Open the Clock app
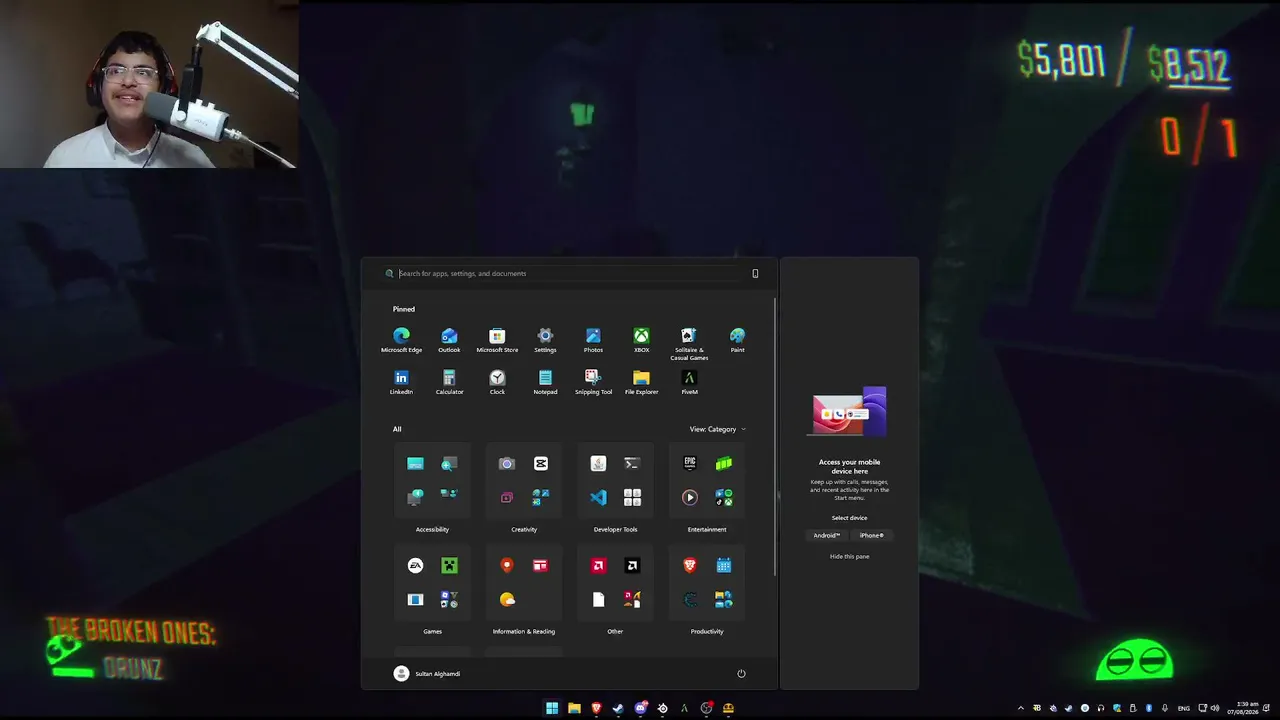Viewport: 1280px width, 720px height. pyautogui.click(x=497, y=382)
